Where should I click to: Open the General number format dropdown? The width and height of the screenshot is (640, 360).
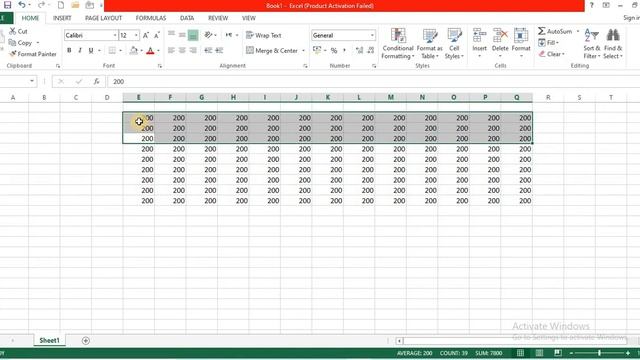tap(372, 36)
